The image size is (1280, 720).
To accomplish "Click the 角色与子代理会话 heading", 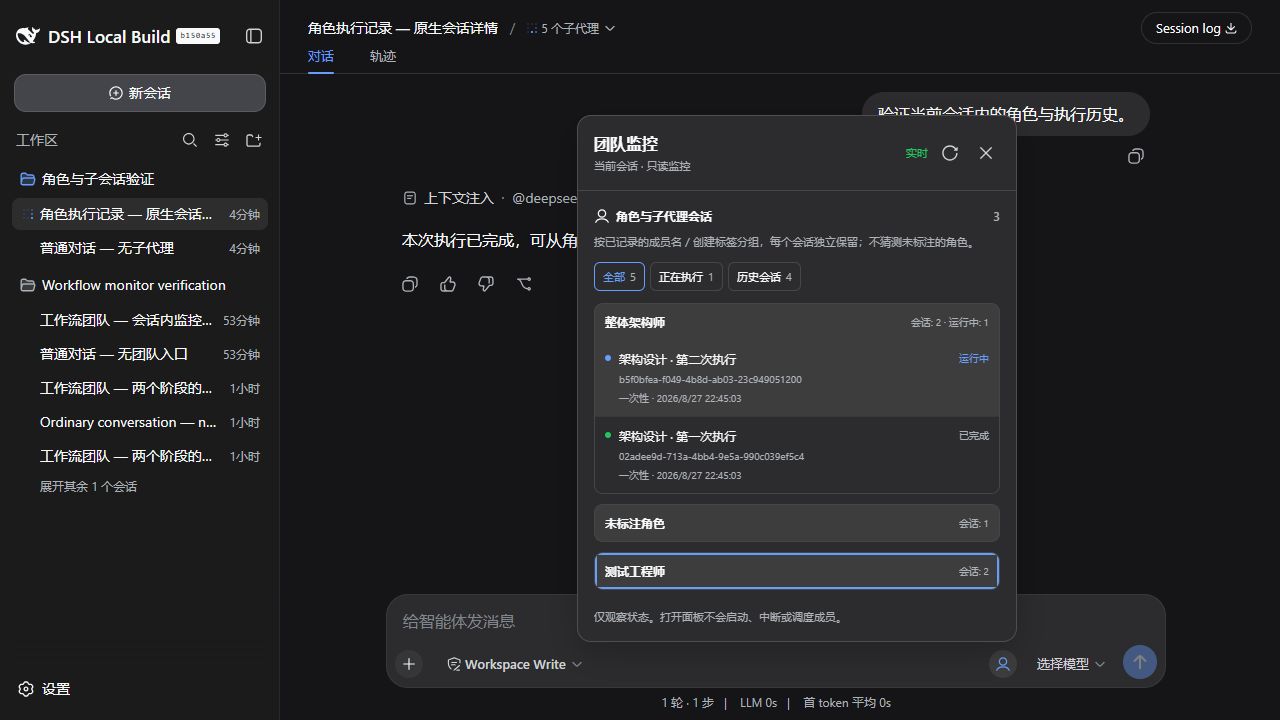I will tap(664, 216).
